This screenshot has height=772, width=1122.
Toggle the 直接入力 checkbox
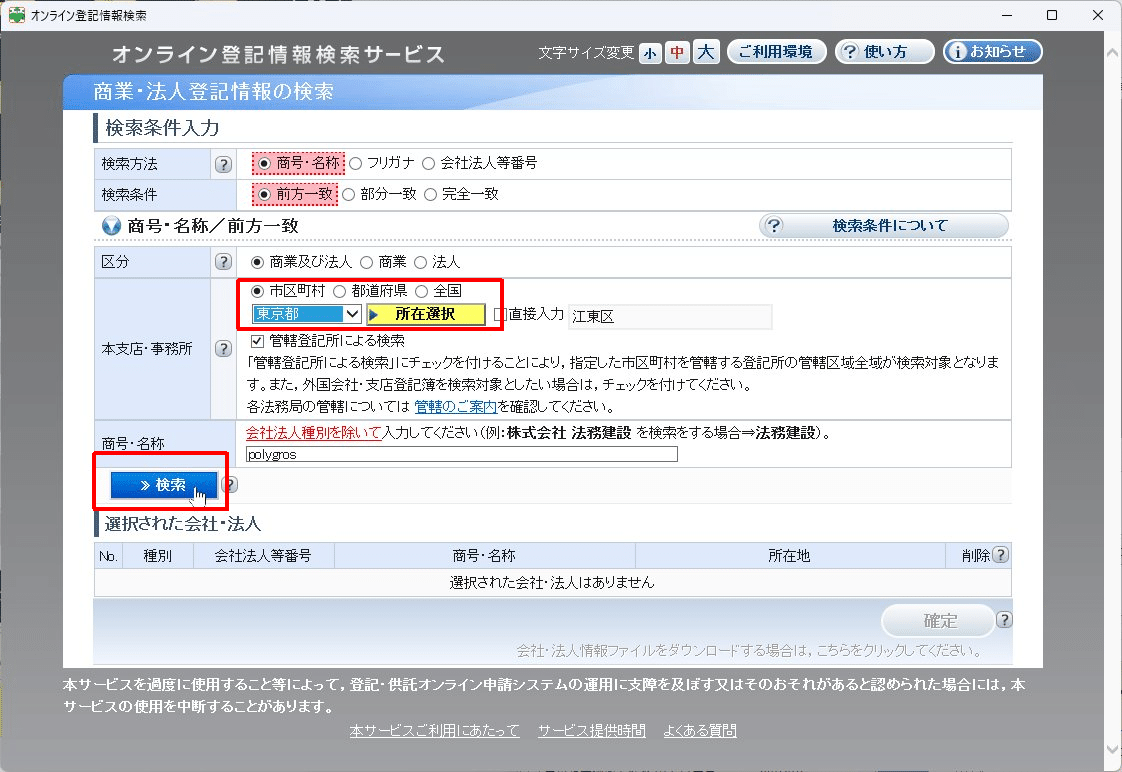pos(501,314)
